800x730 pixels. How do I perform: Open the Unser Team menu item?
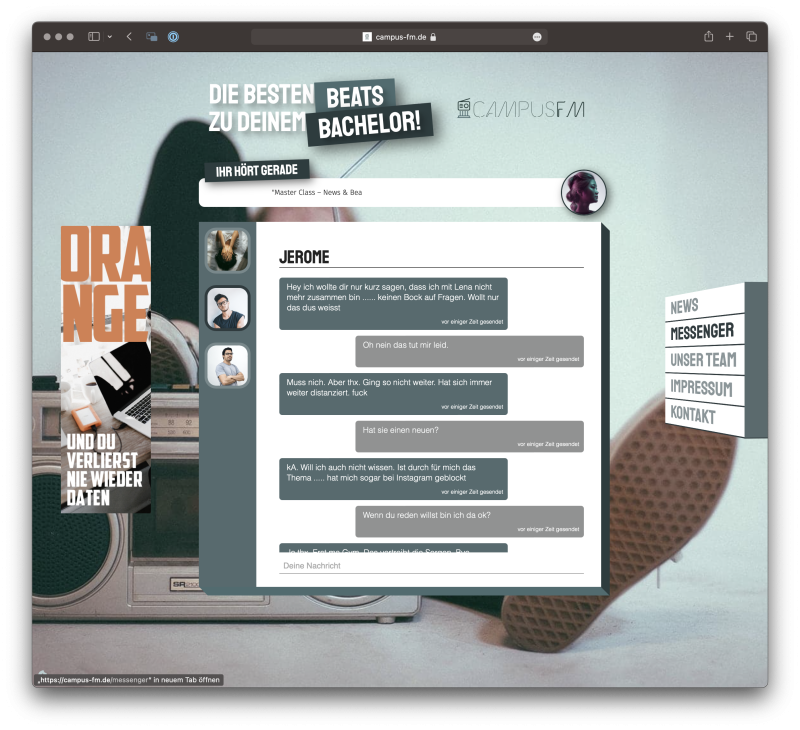pos(704,360)
